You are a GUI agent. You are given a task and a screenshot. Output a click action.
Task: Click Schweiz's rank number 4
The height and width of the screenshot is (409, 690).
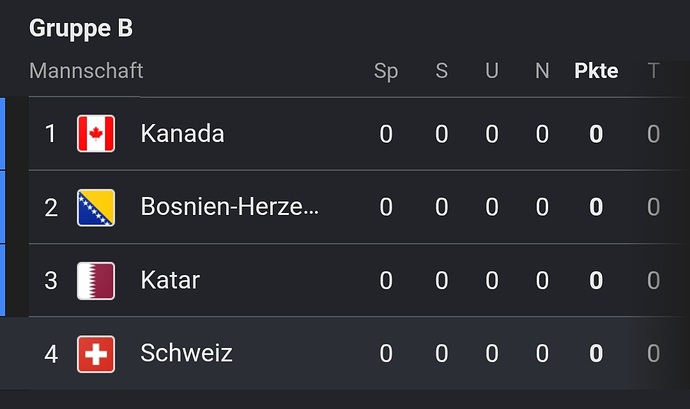(51, 354)
